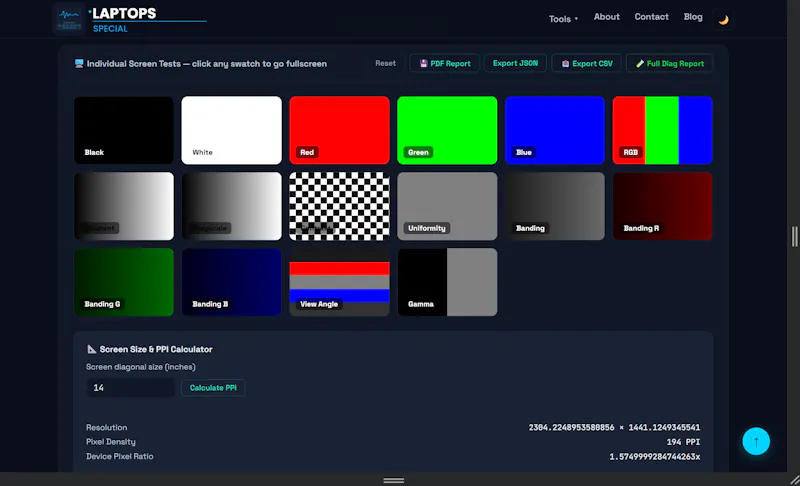Viewport: 800px width, 486px height.
Task: Click Export CSV button
Action: coord(586,63)
